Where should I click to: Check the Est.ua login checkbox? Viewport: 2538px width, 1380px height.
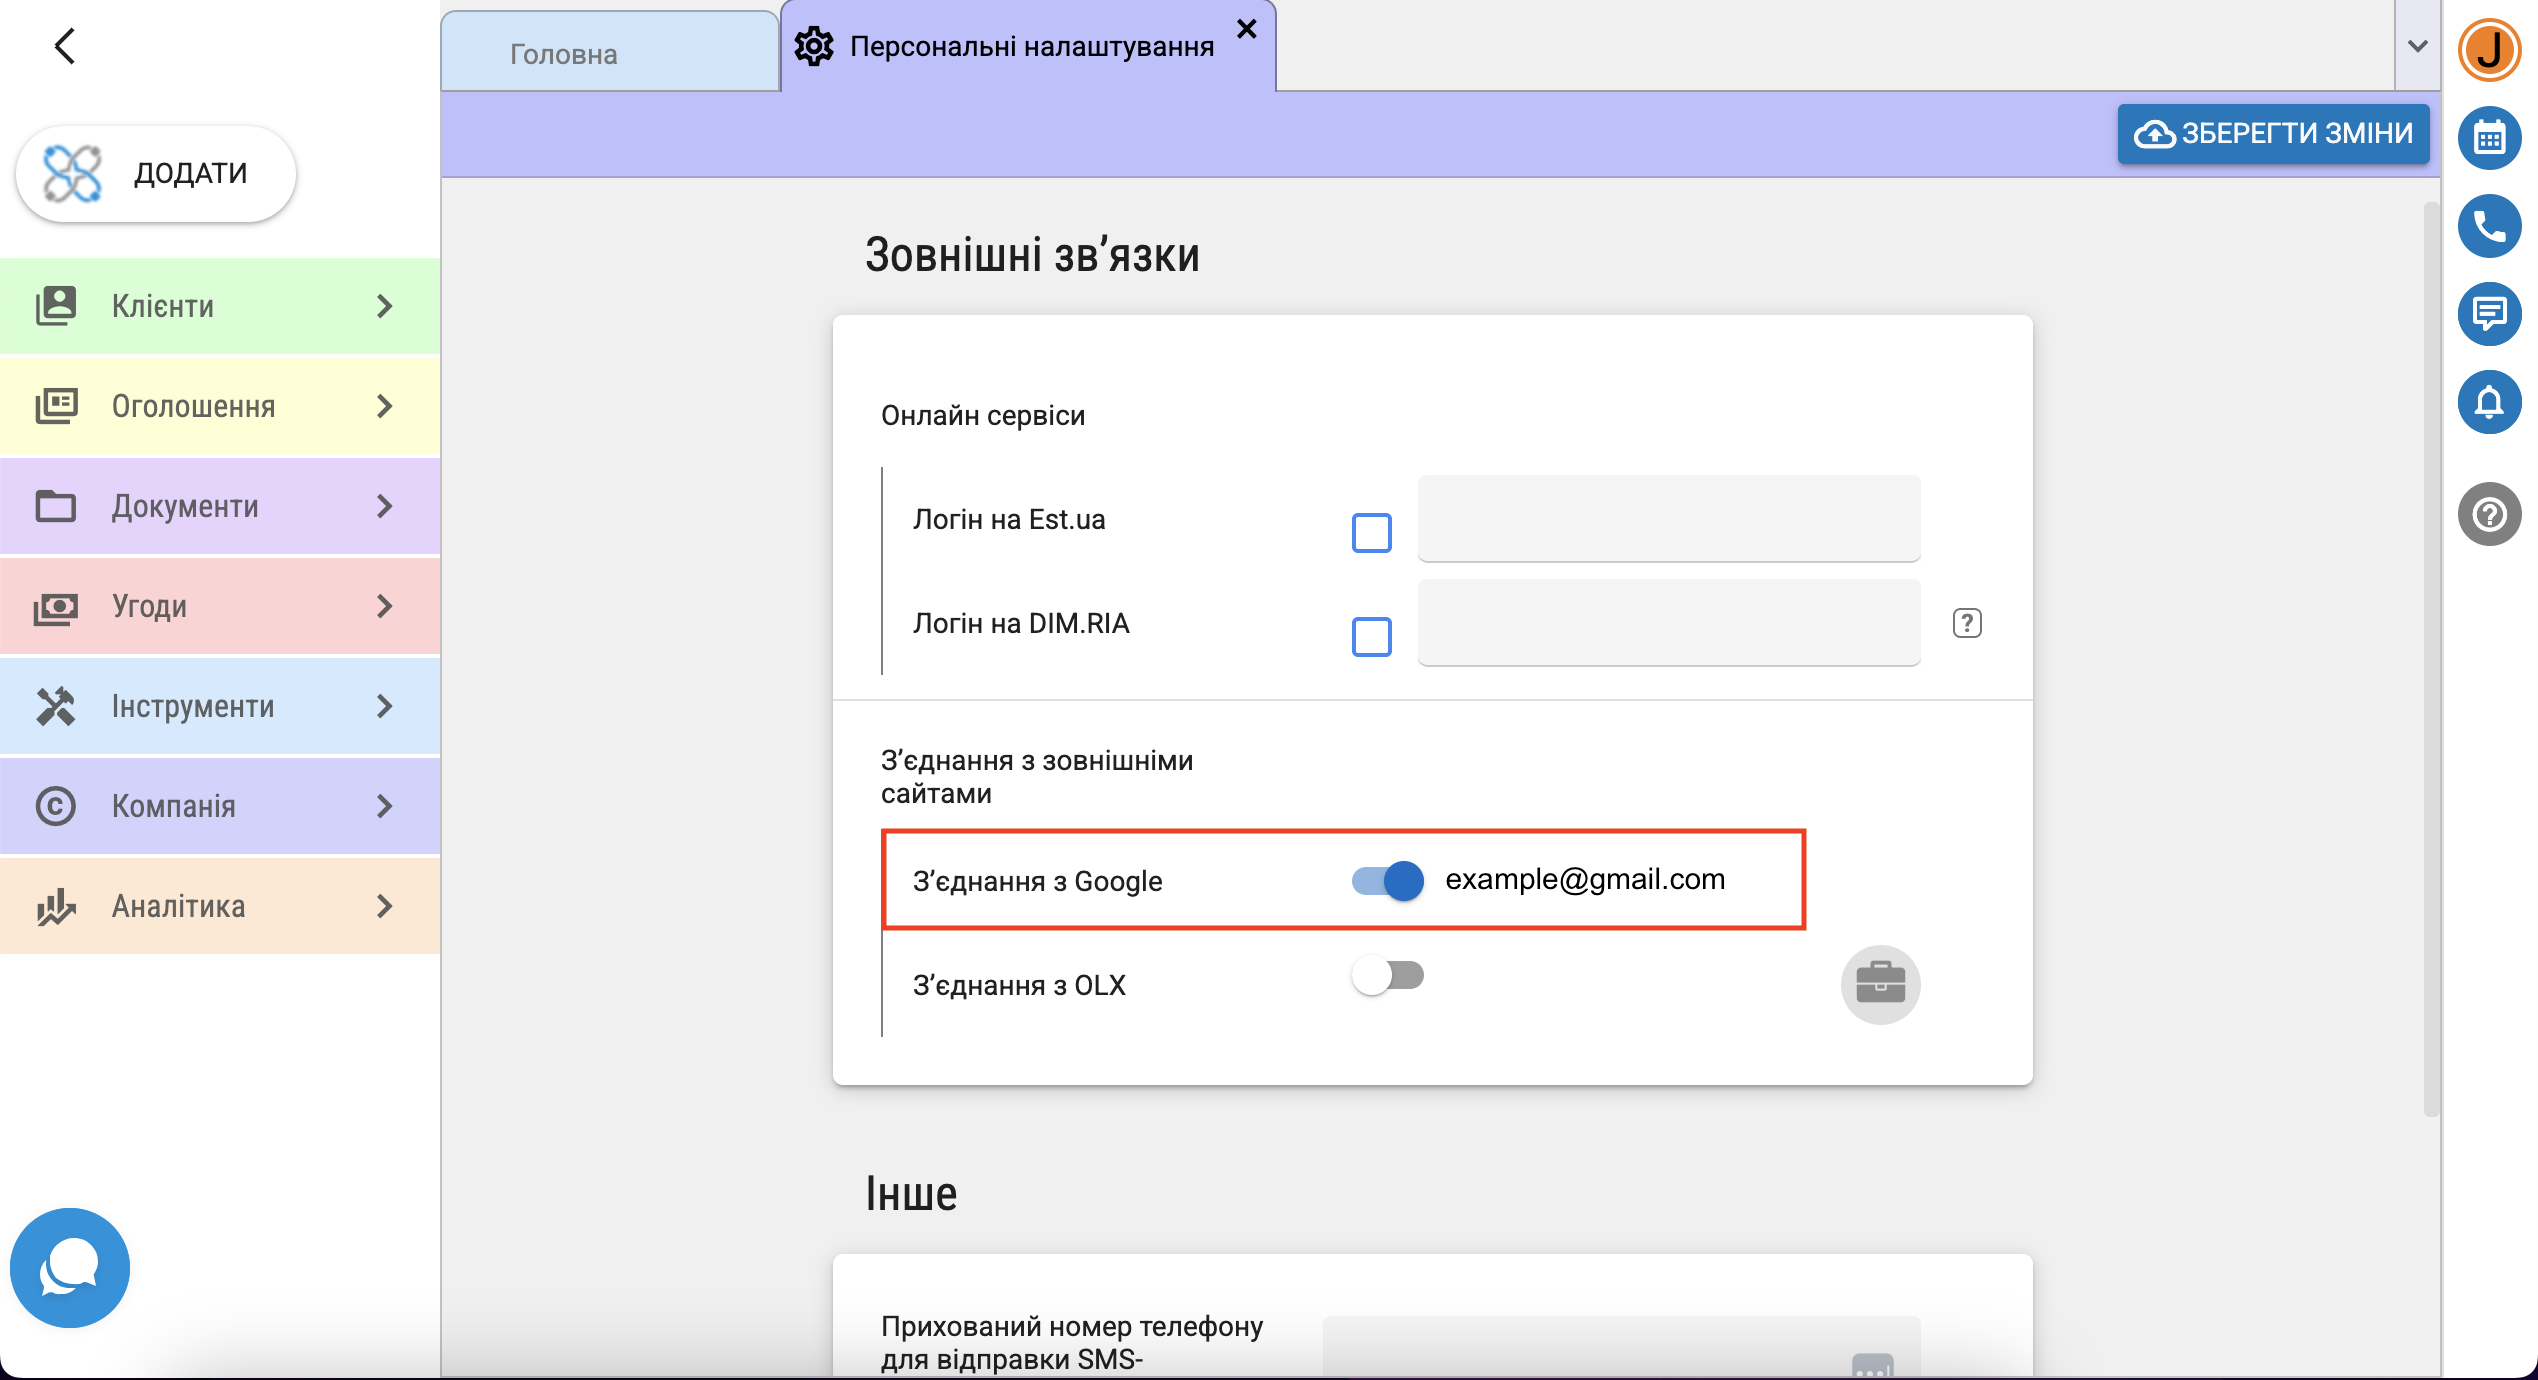tap(1371, 533)
